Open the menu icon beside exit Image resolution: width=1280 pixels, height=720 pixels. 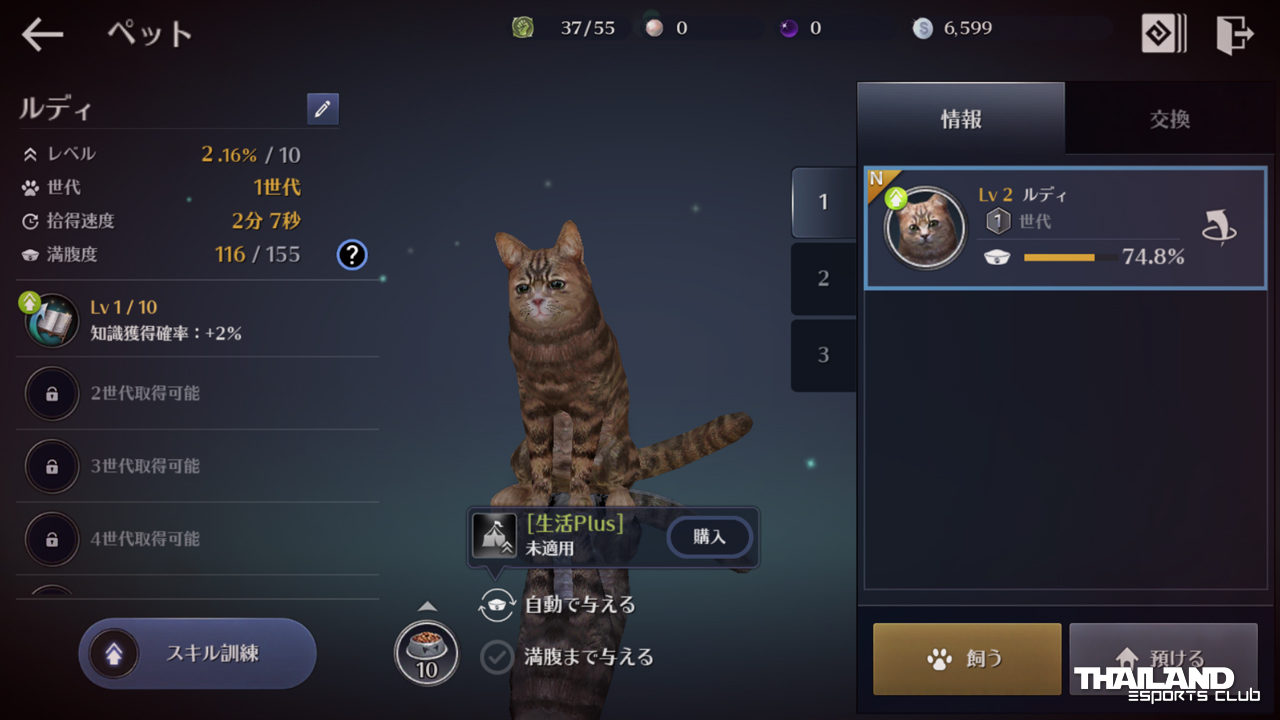coord(1164,34)
